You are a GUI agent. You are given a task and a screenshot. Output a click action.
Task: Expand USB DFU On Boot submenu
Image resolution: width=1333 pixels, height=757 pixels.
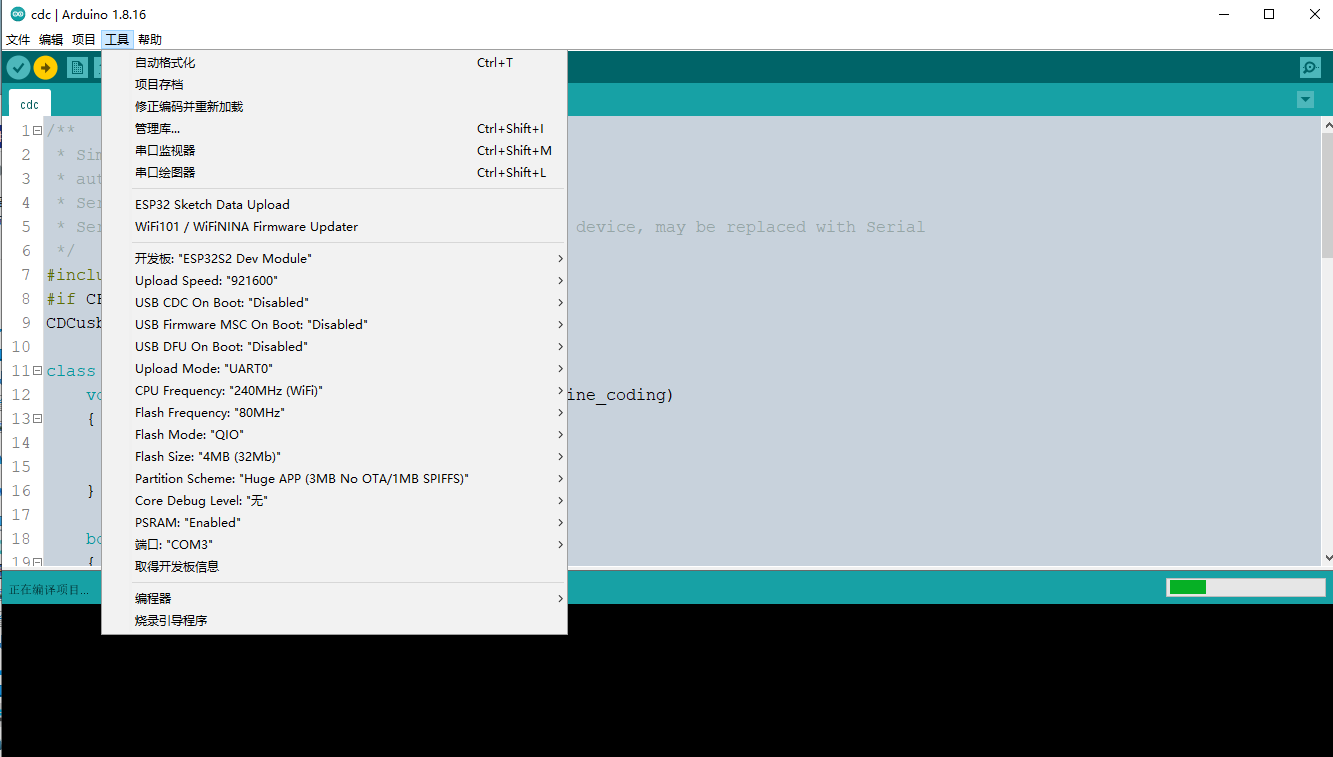coord(334,347)
